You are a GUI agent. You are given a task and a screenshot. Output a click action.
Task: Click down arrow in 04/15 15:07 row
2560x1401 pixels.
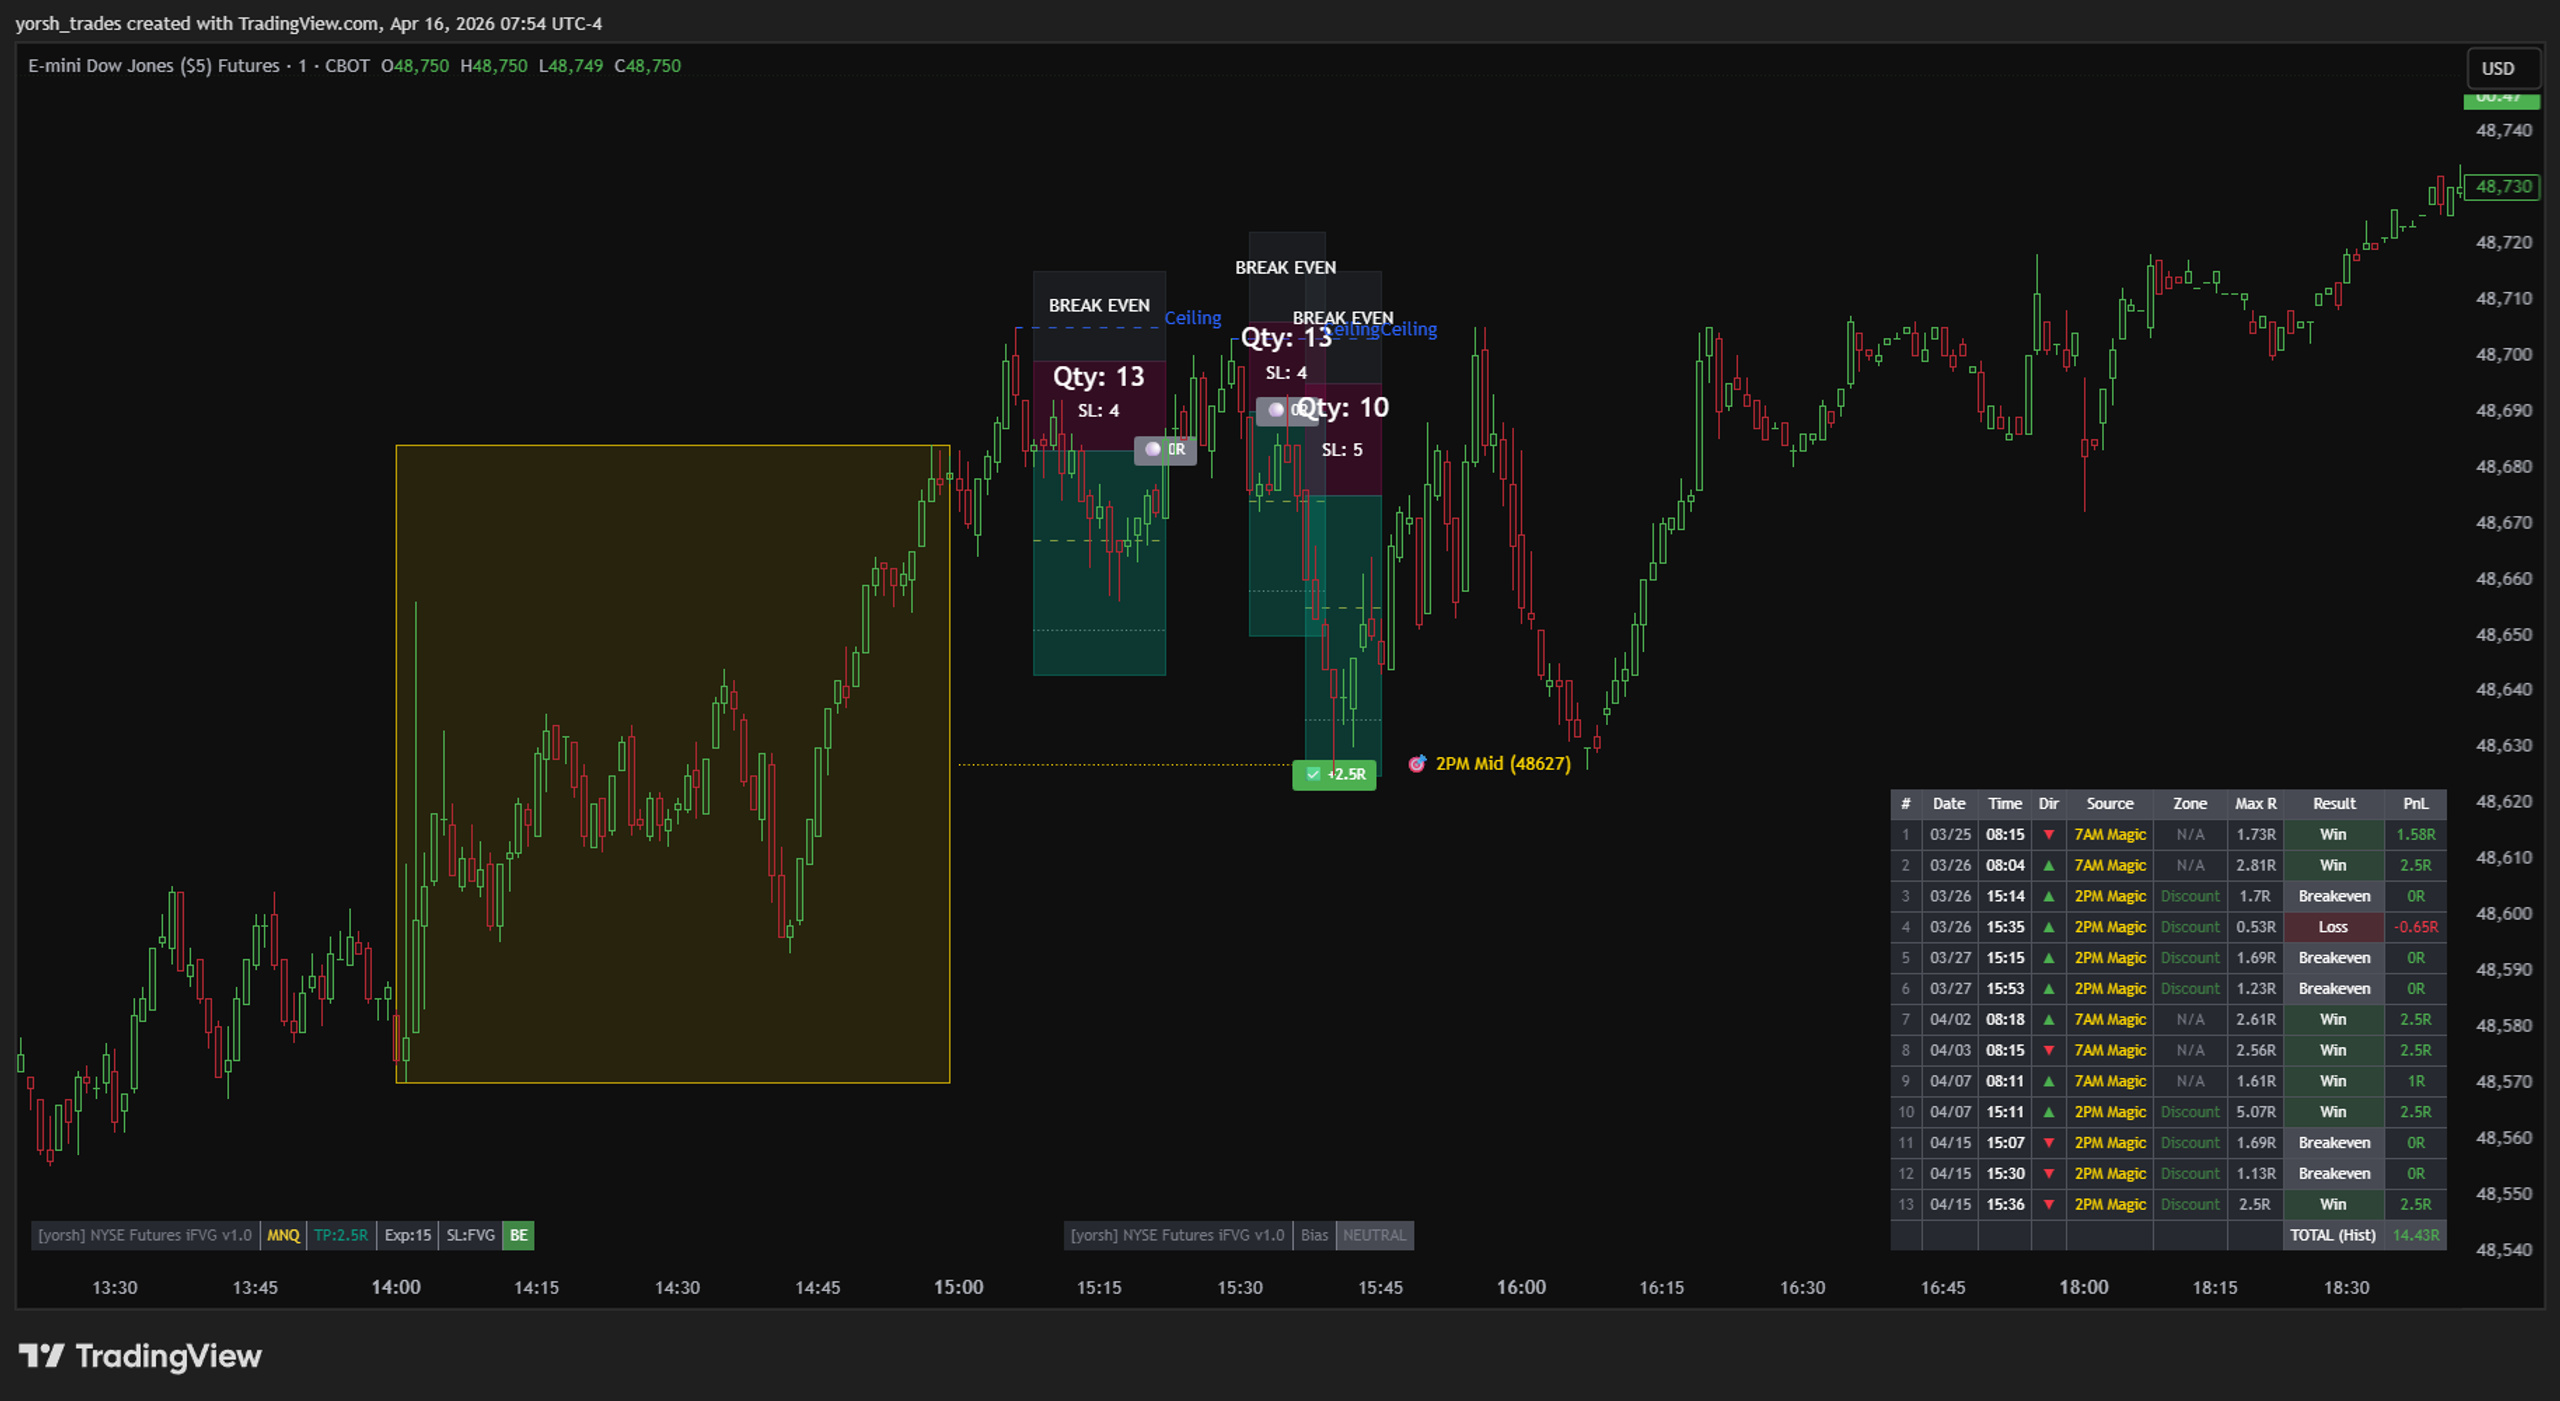click(2048, 1142)
